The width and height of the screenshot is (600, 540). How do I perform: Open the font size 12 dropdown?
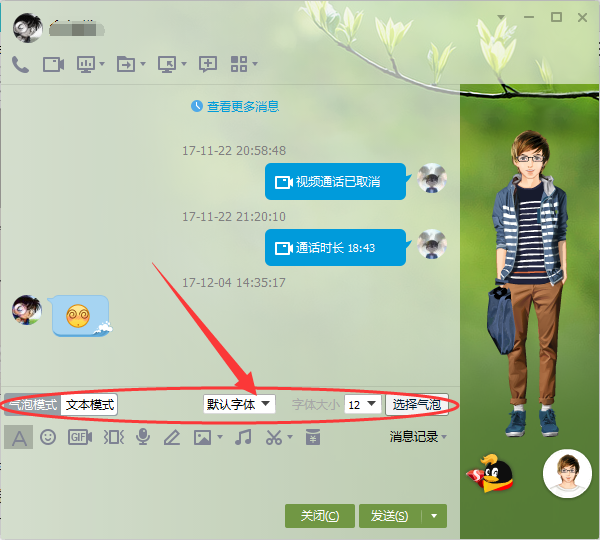coord(363,405)
